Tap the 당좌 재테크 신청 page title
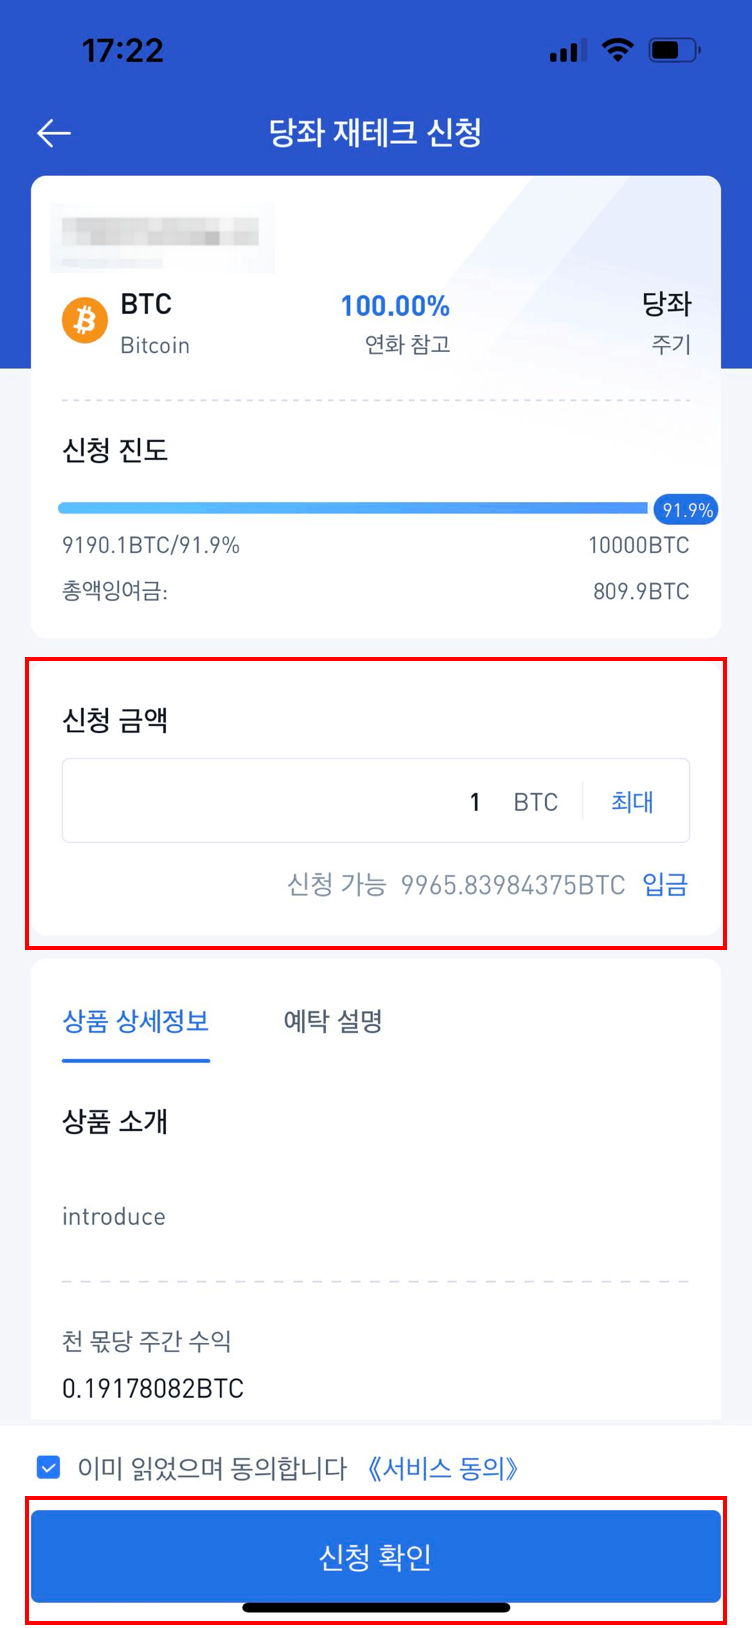Viewport: 752px width, 1628px height. [x=376, y=132]
